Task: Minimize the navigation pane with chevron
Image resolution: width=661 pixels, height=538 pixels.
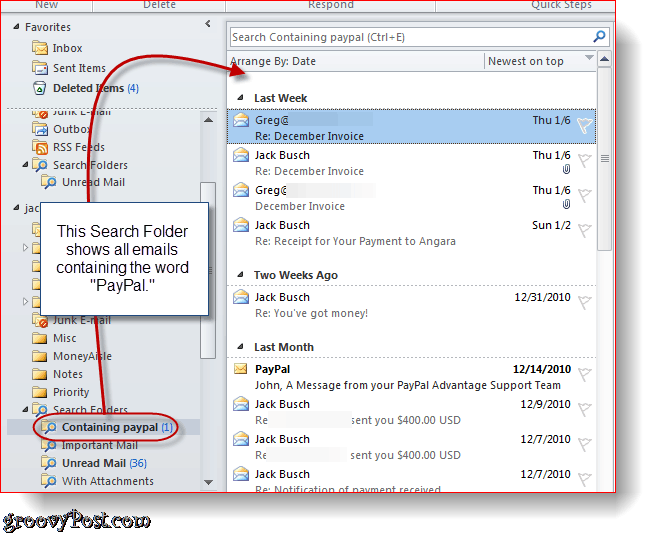Action: tap(208, 24)
